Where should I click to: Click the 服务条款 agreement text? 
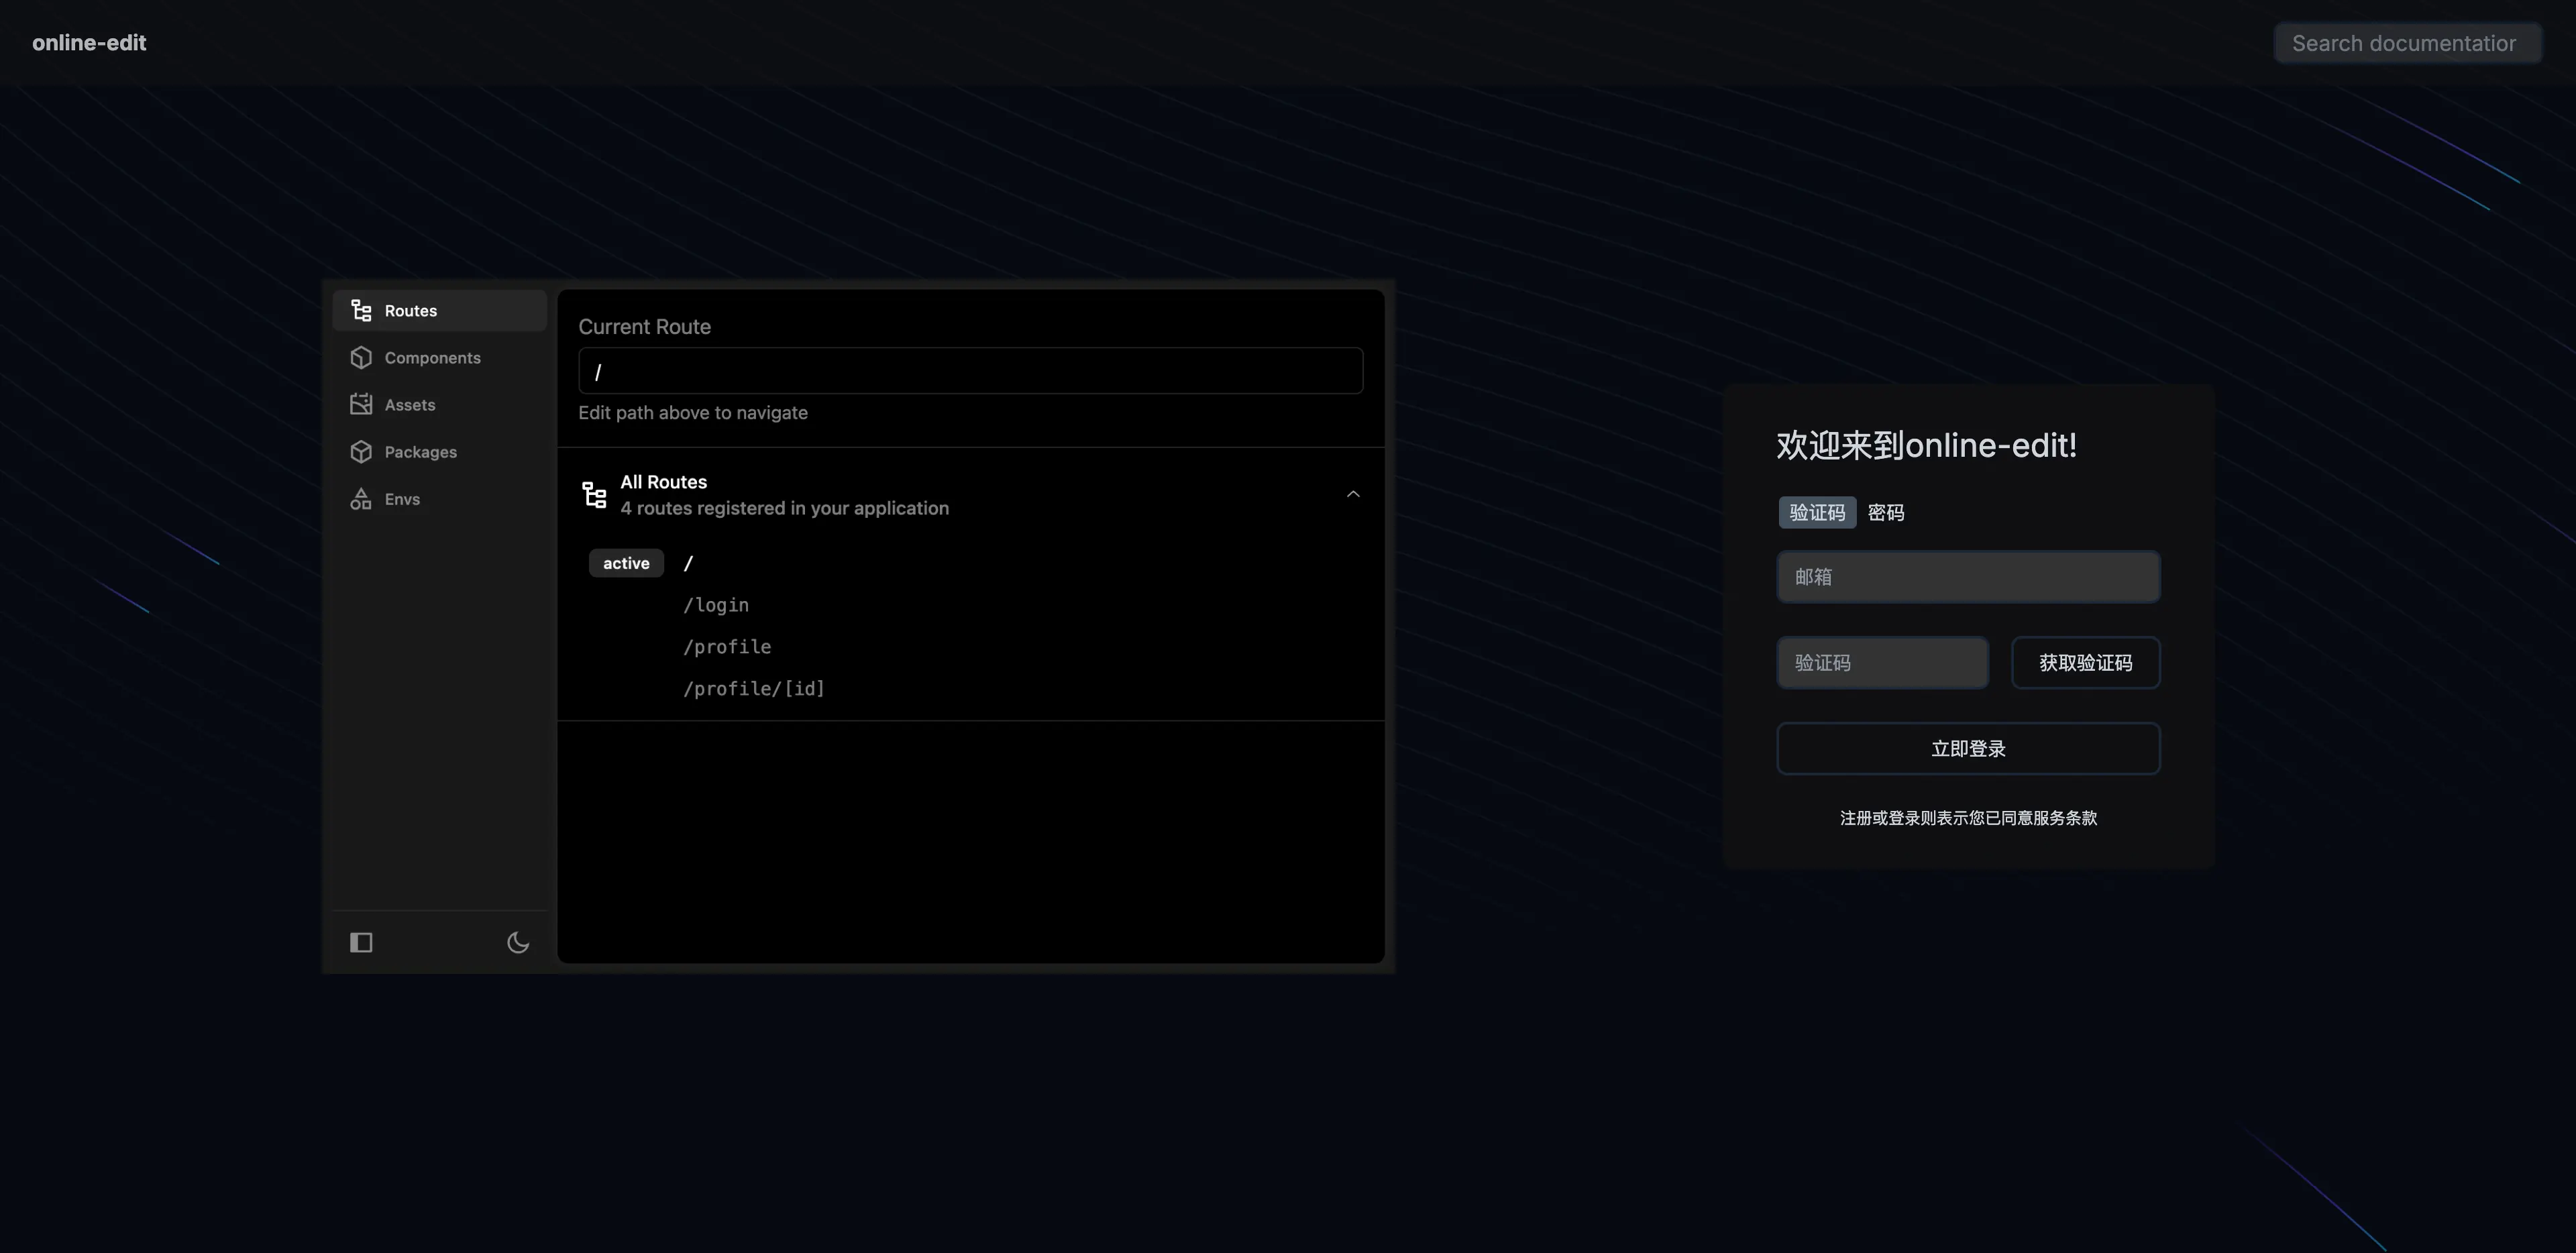pos(2065,818)
